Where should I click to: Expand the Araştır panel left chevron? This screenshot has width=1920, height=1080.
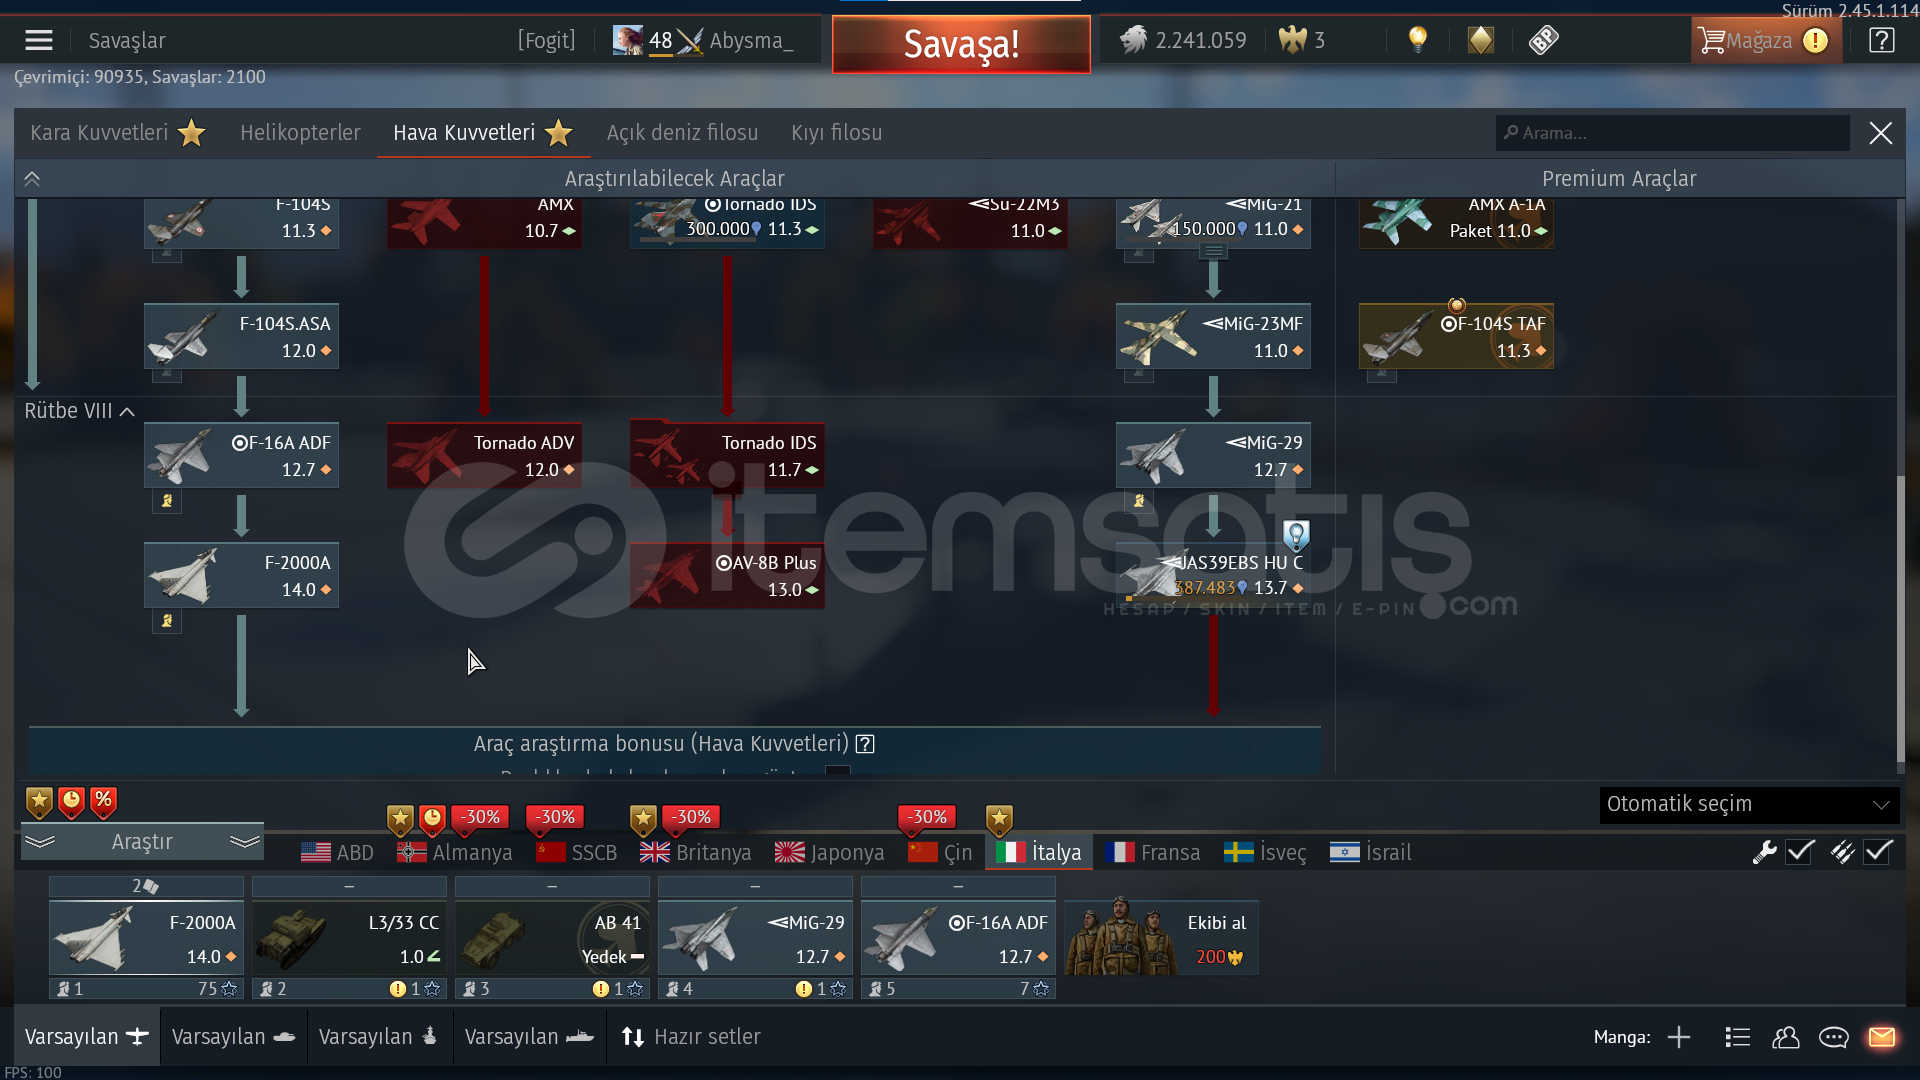[x=40, y=842]
